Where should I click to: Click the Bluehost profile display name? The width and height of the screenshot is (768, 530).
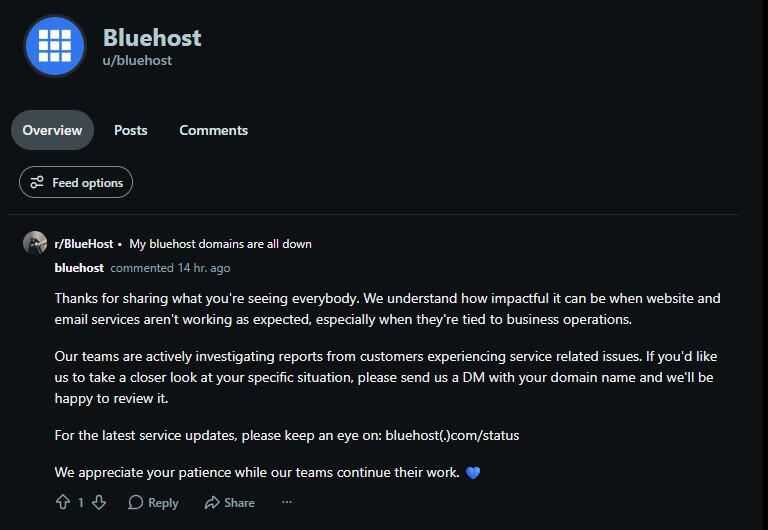(152, 38)
